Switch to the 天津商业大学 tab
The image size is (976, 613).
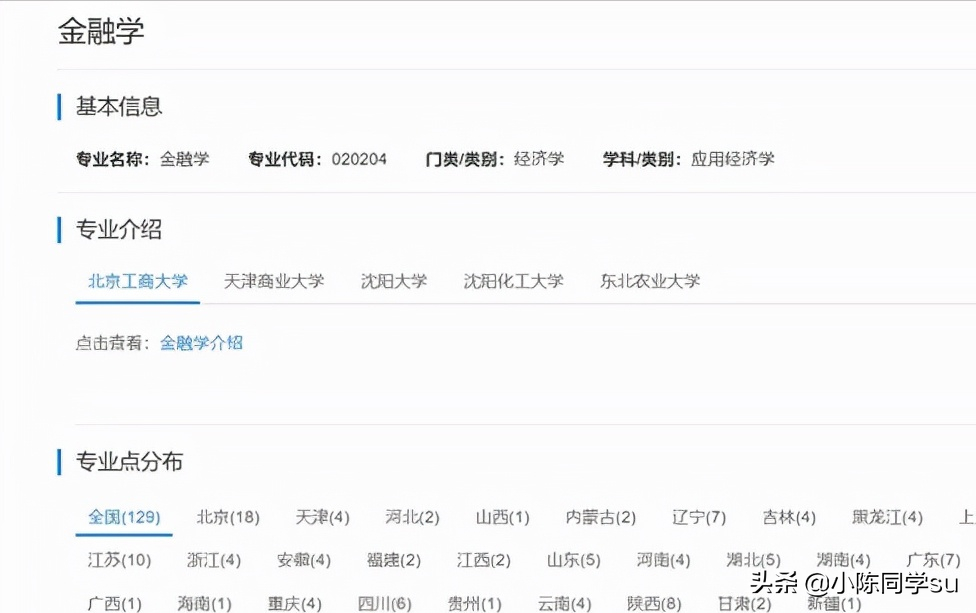click(x=274, y=281)
